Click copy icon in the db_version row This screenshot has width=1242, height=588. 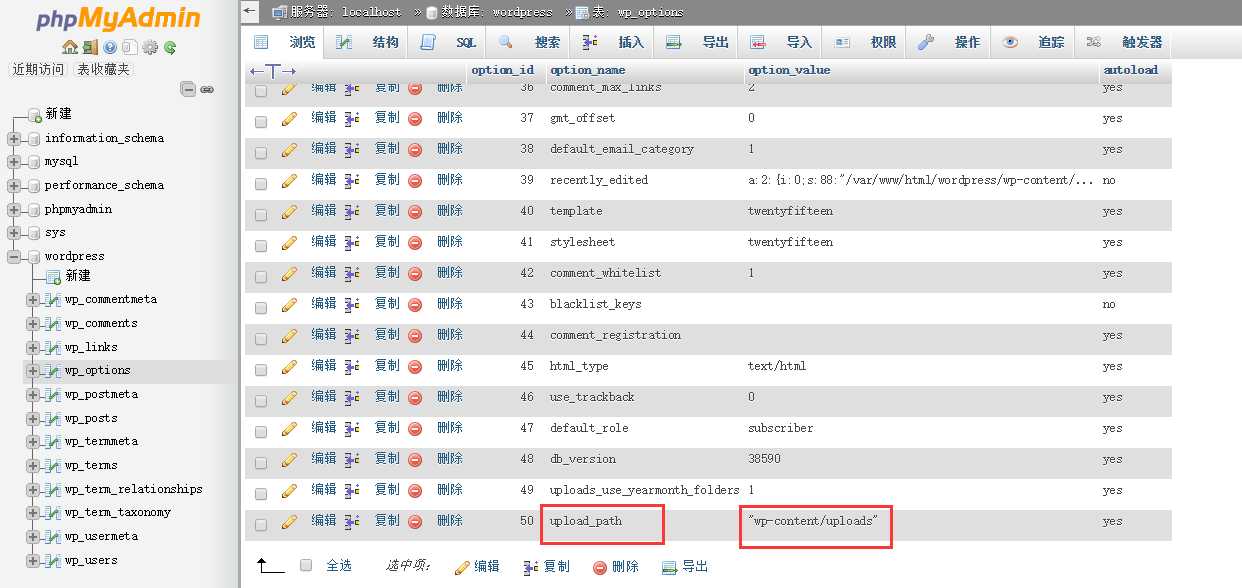point(352,459)
